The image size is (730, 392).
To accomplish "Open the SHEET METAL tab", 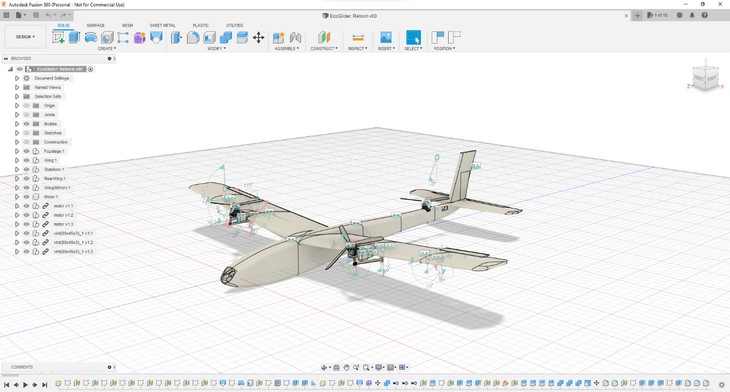I will [162, 25].
